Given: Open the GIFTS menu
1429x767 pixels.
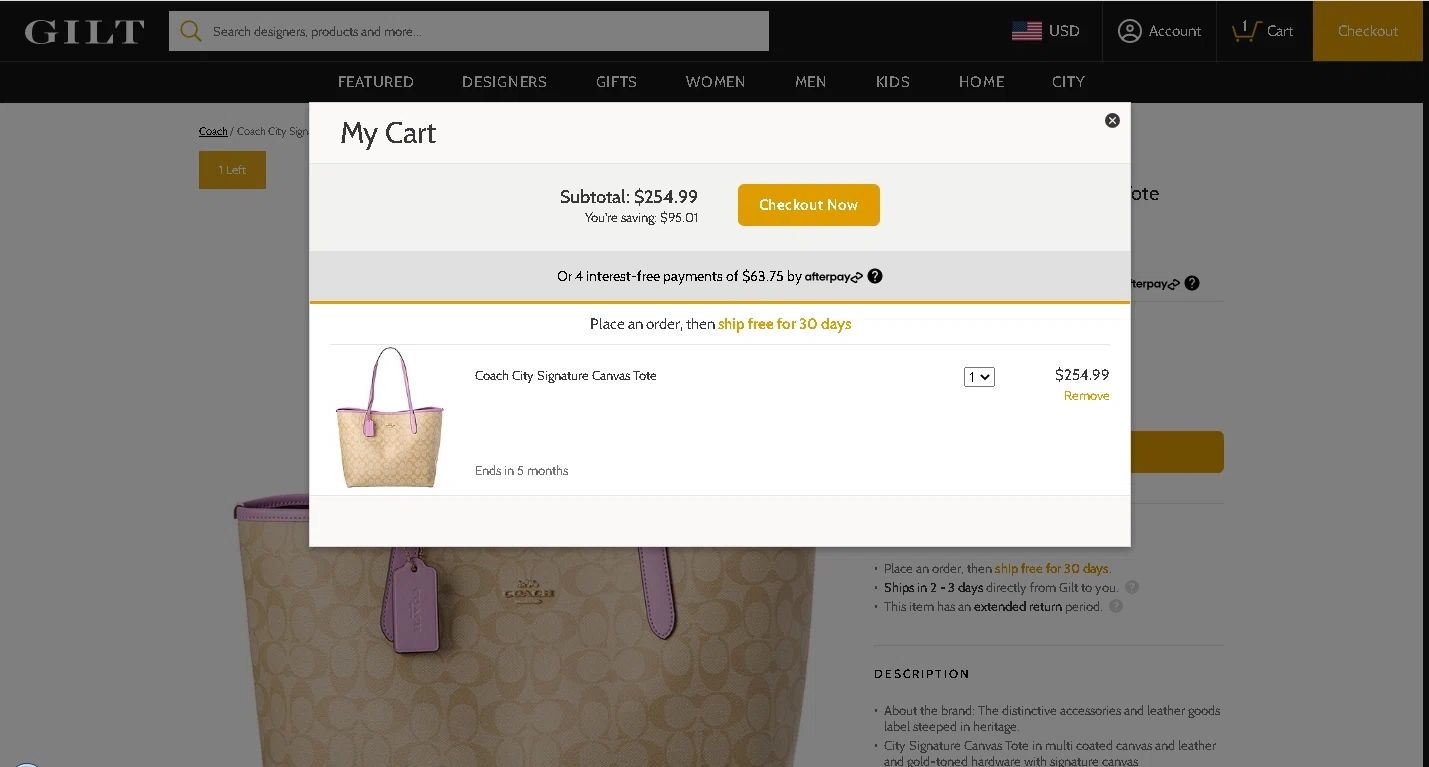Looking at the screenshot, I should point(616,82).
